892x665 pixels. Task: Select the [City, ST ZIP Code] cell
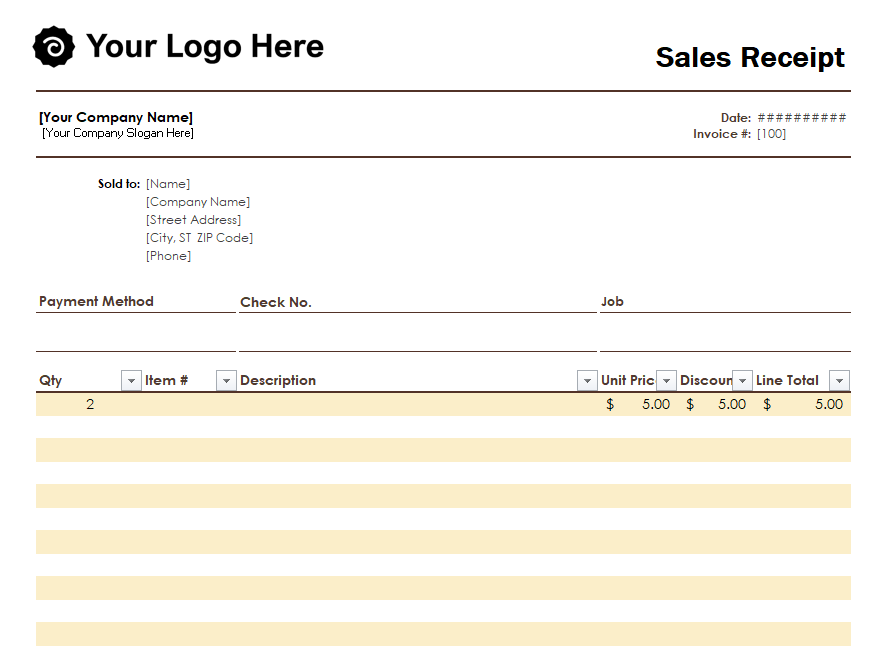click(x=200, y=238)
